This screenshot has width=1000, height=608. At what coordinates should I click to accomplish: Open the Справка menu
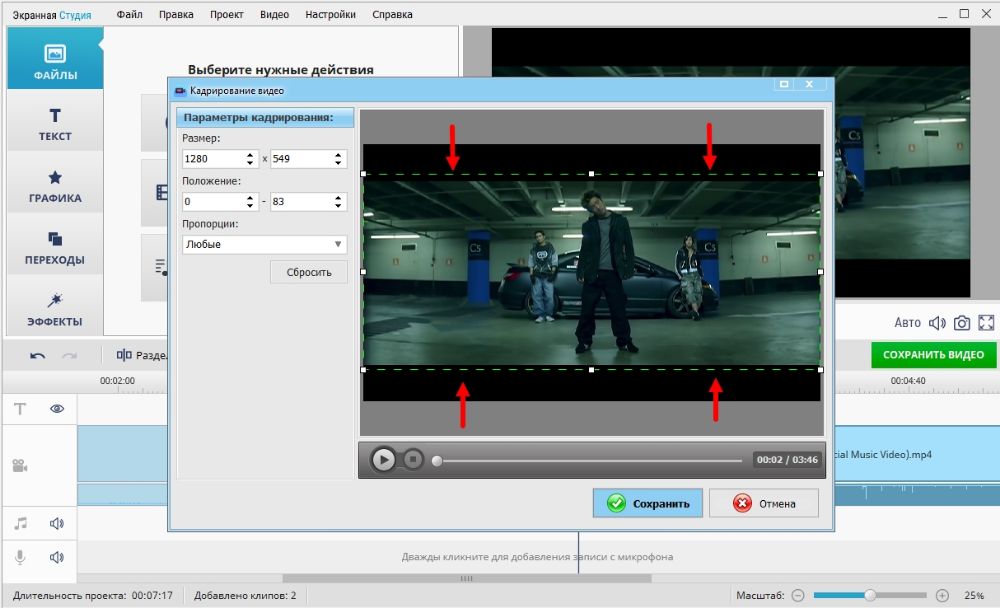coord(392,14)
